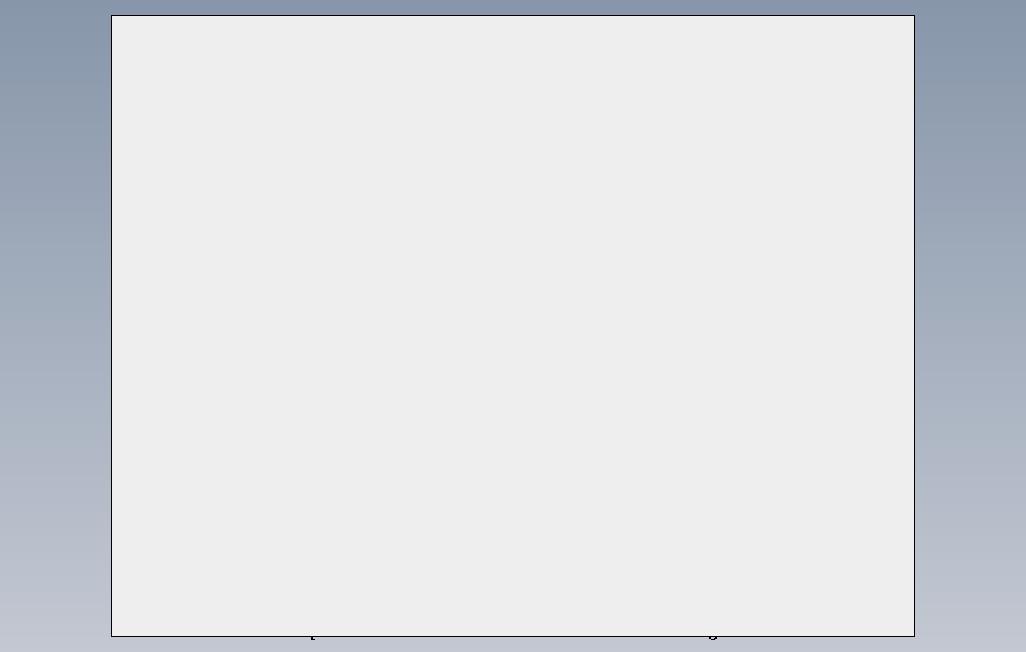Click the background's top-left window corner
The width and height of the screenshot is (1026, 652).
[x=1, y=1]
